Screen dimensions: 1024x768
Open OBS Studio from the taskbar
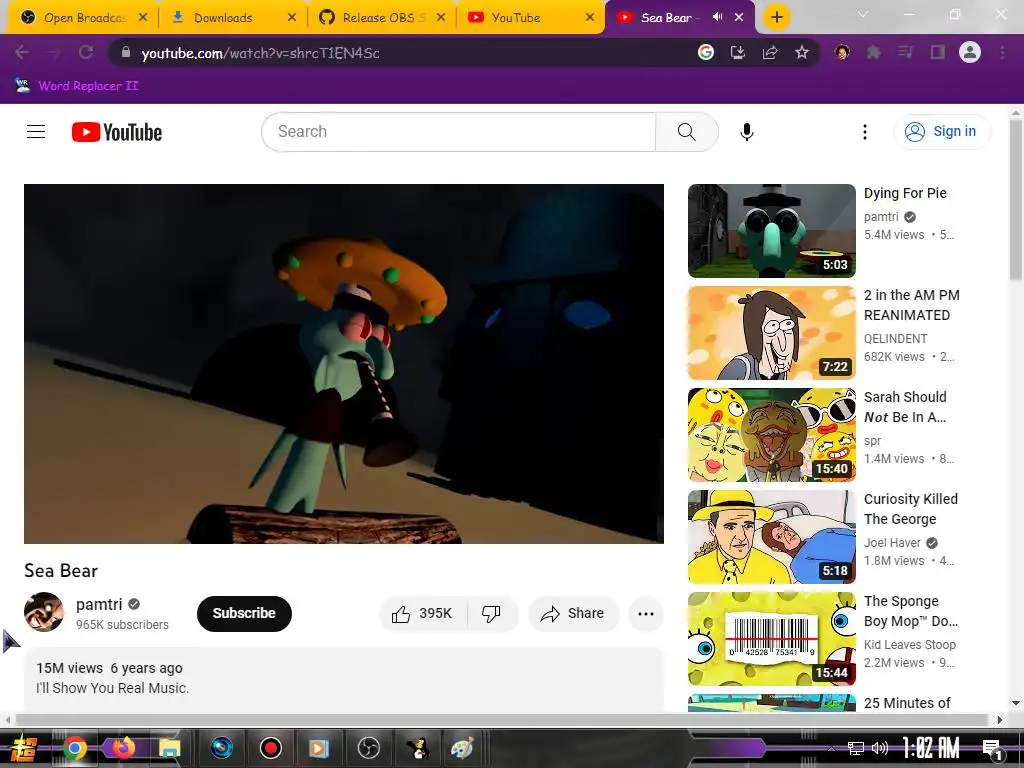click(x=369, y=748)
